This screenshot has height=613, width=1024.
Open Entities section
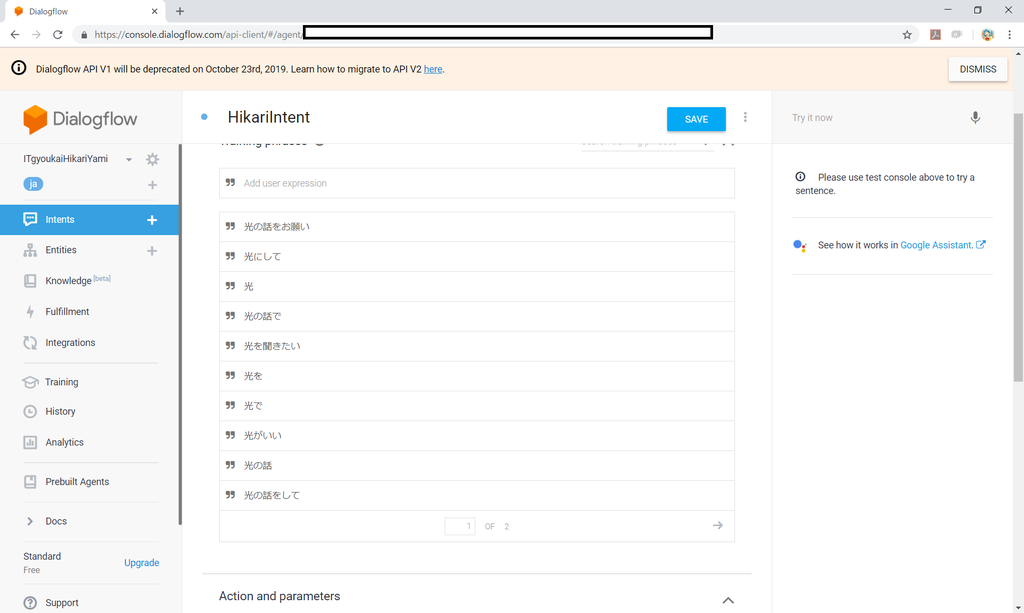[x=61, y=250]
